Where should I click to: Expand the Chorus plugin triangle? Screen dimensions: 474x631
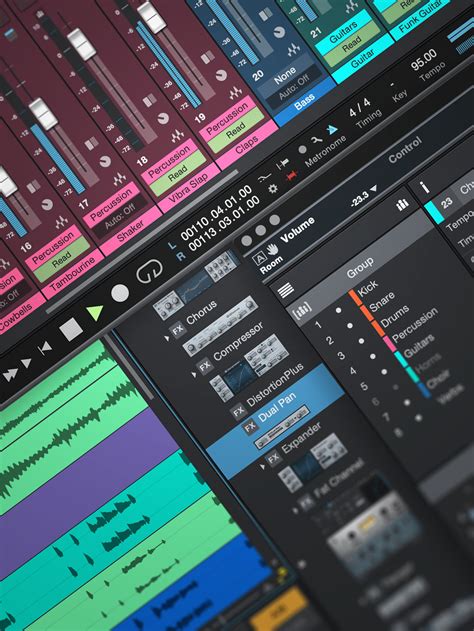coord(167,339)
